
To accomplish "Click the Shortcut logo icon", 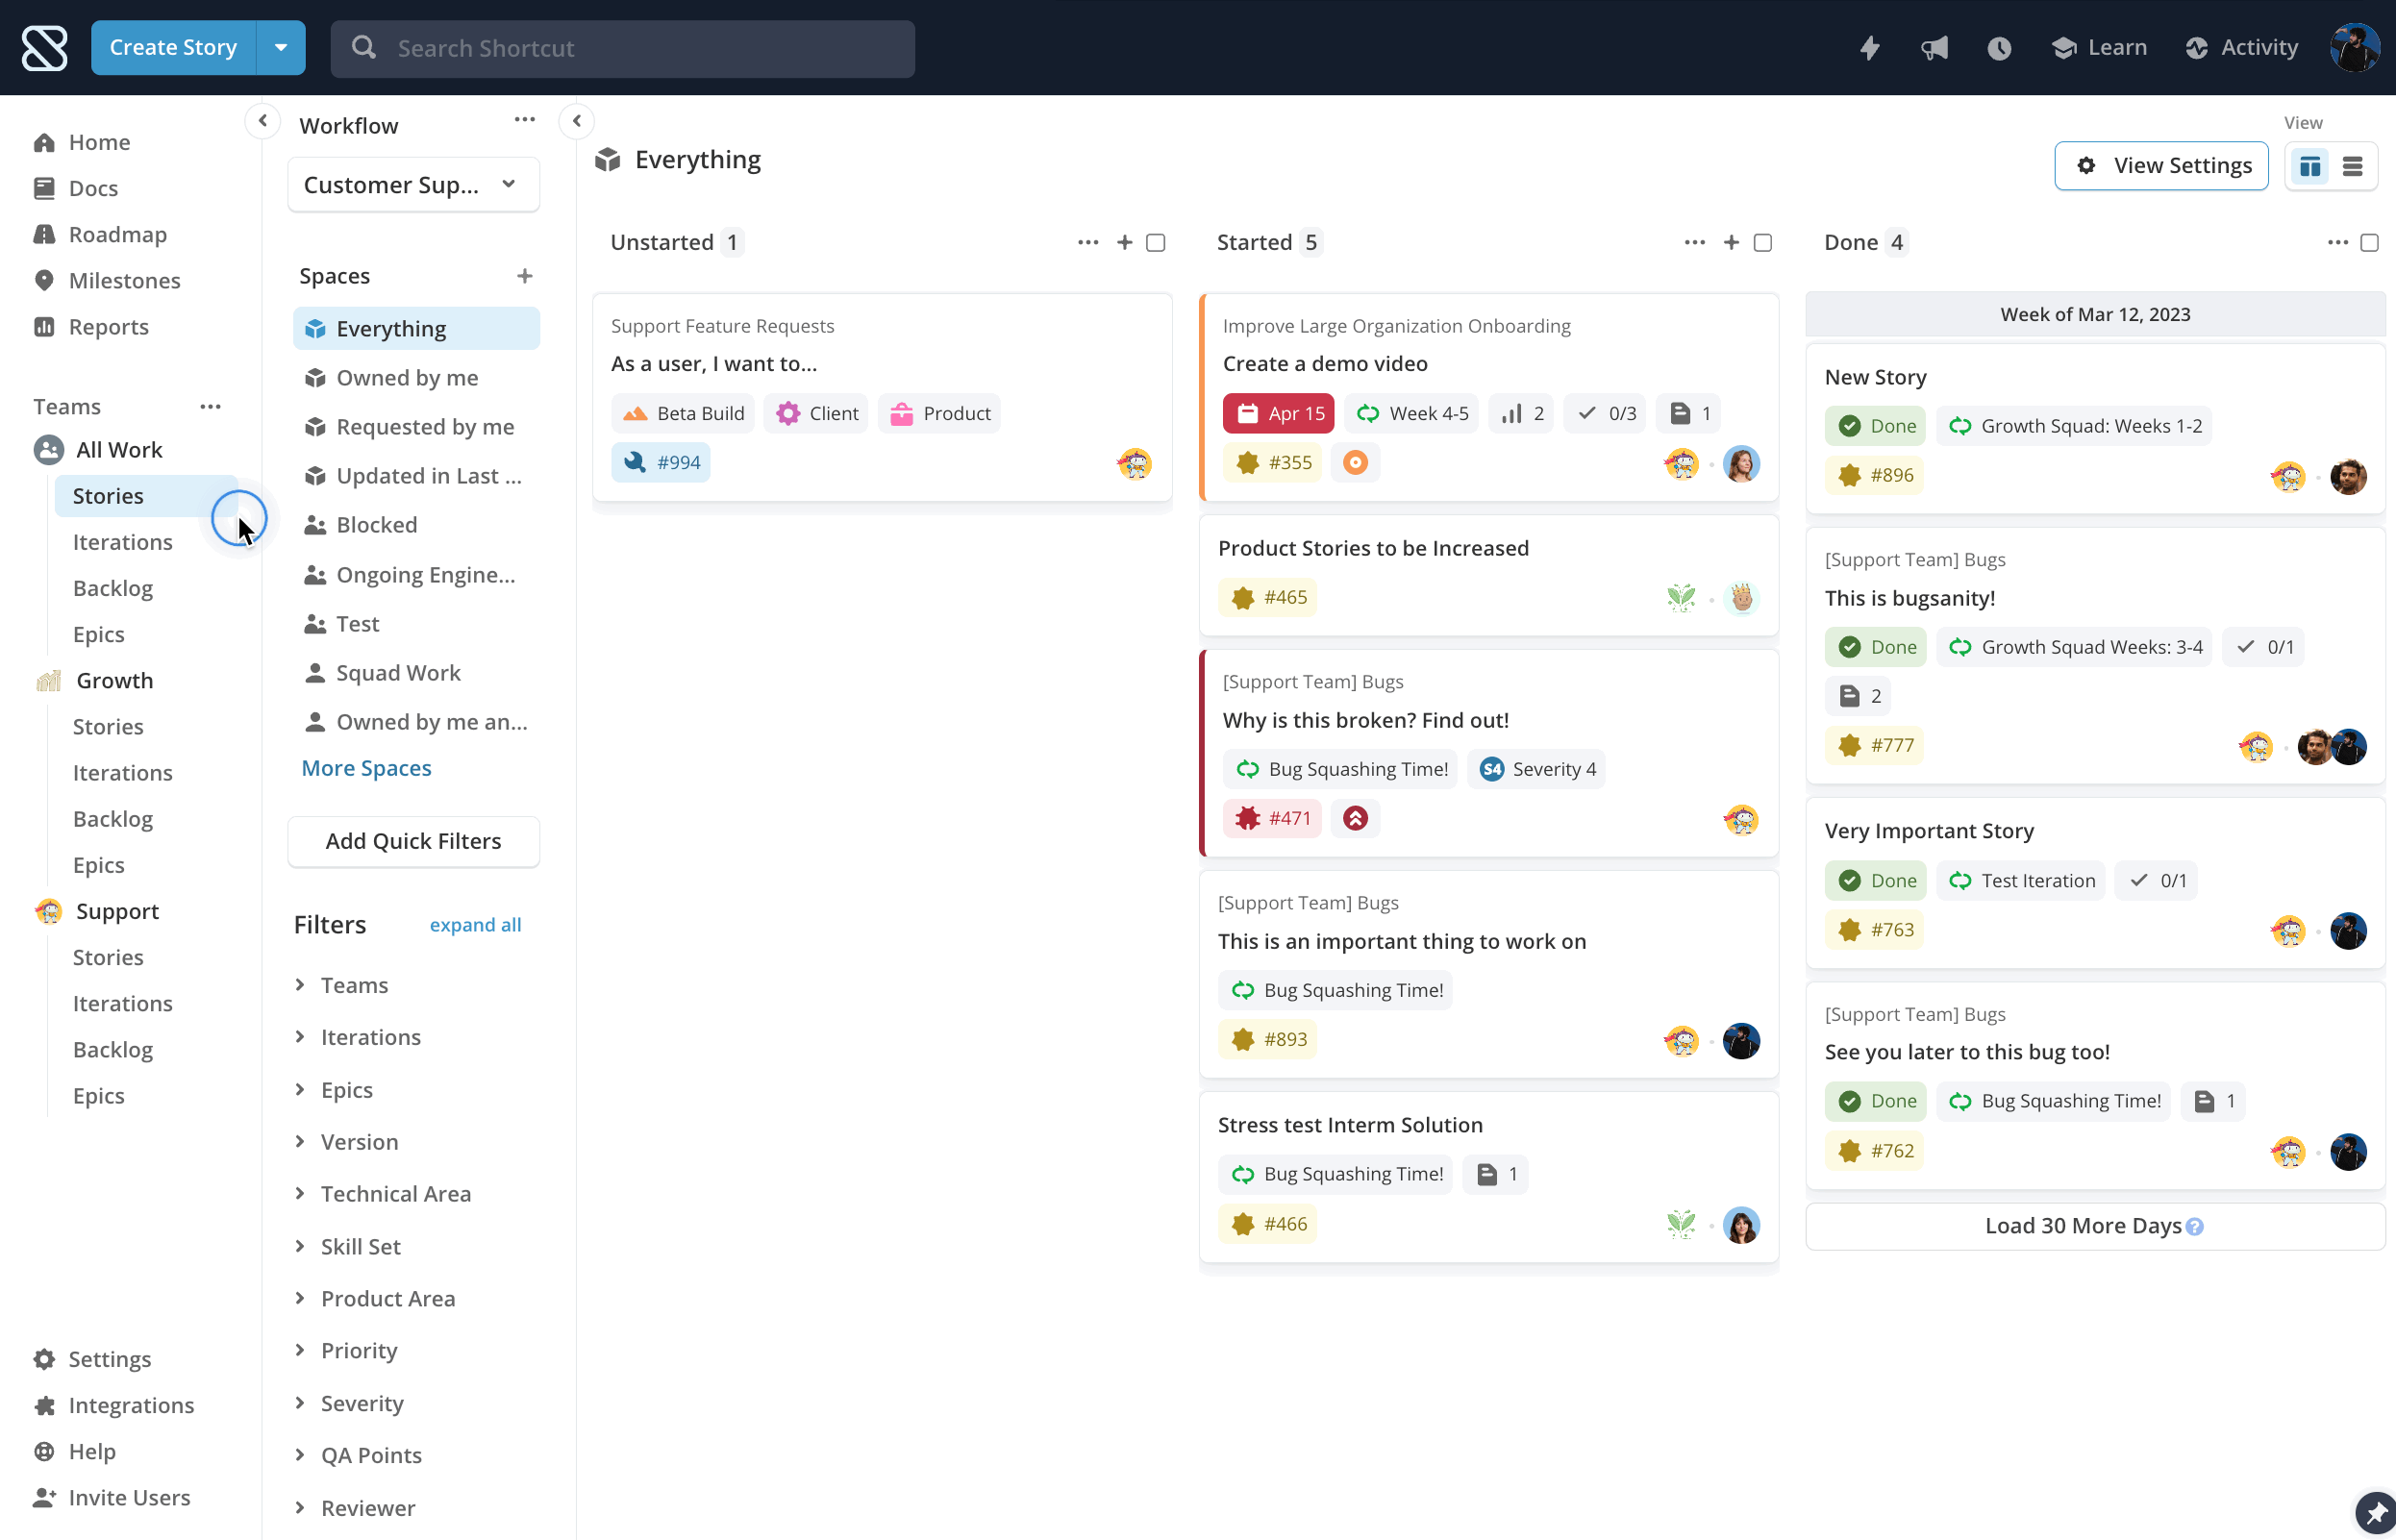I will point(45,48).
